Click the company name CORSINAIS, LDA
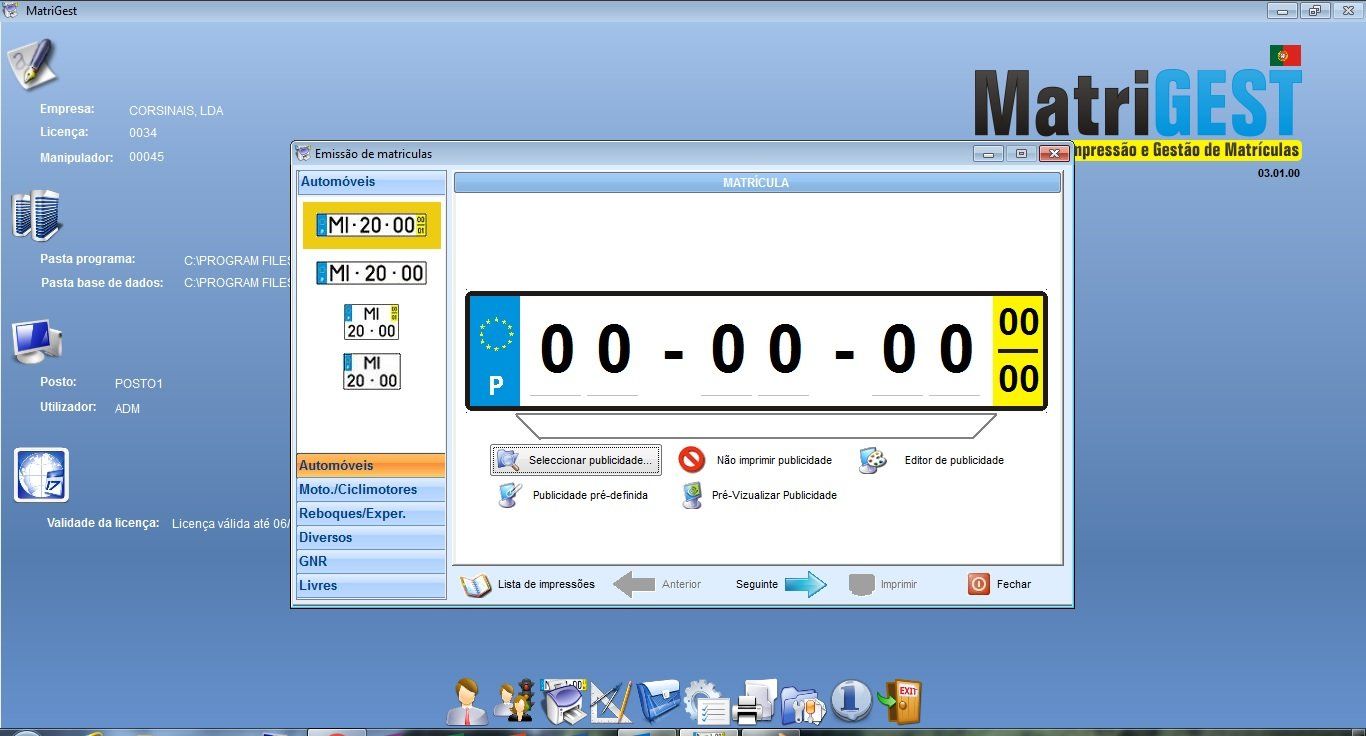Image resolution: width=1366 pixels, height=736 pixels. tap(176, 111)
